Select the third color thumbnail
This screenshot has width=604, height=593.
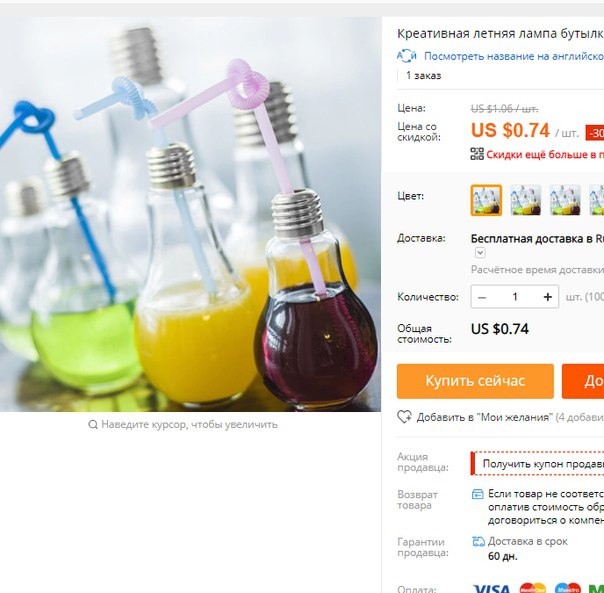point(565,200)
